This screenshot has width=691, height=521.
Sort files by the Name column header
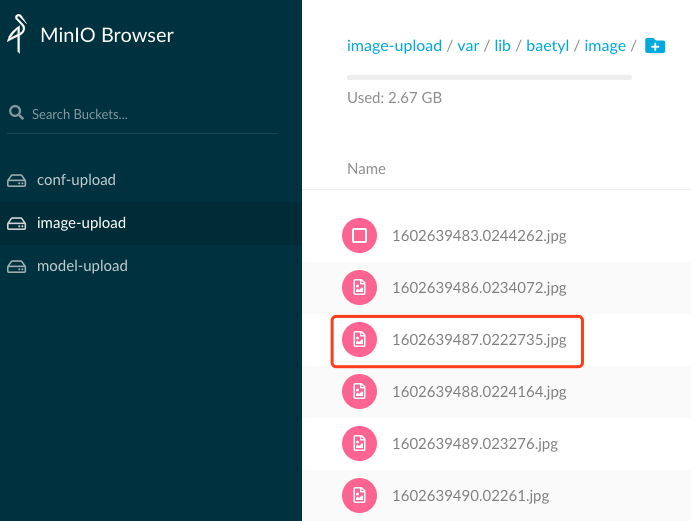[366, 169]
